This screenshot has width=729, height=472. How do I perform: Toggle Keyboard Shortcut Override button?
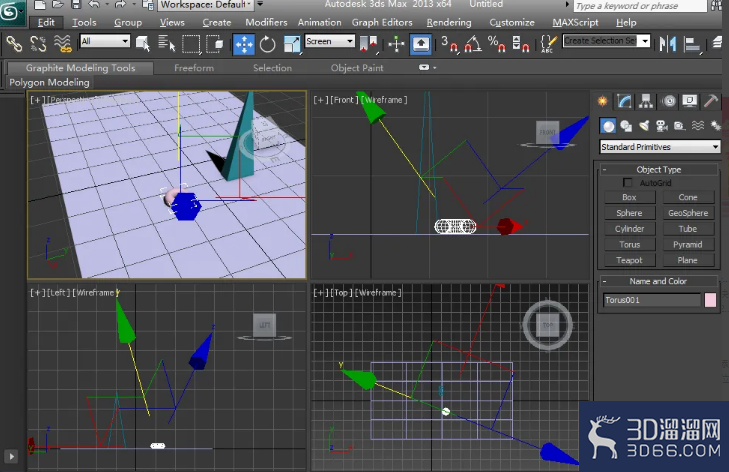point(421,44)
